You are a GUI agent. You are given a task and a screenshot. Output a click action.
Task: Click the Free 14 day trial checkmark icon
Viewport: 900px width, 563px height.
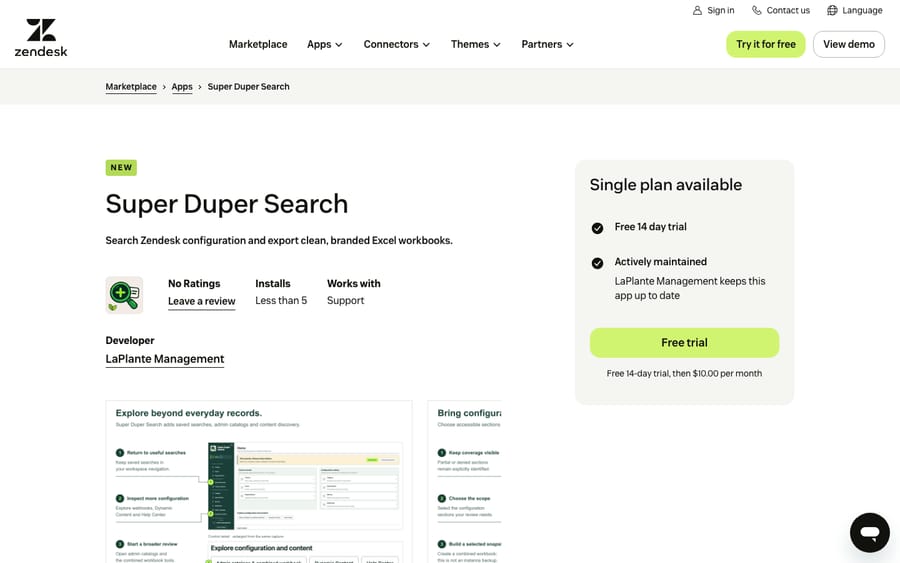(597, 228)
